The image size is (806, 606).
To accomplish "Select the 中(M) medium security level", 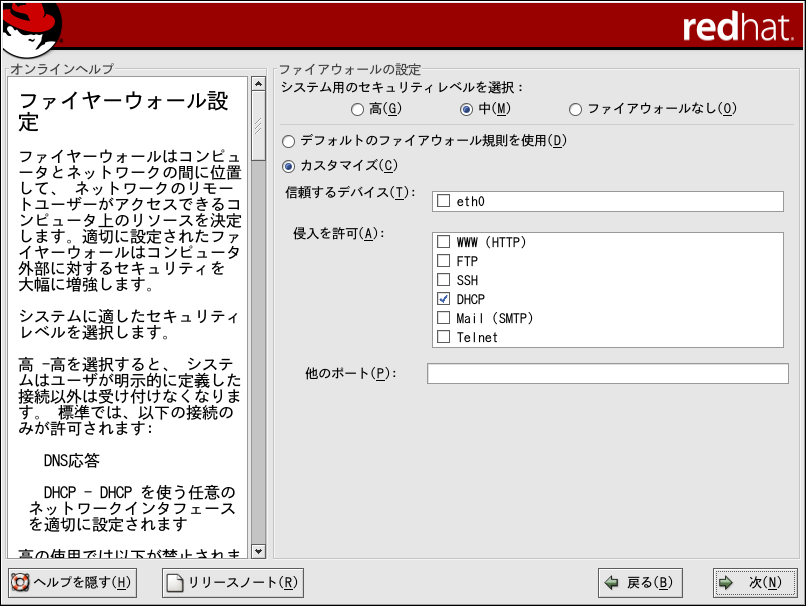I will click(466, 109).
